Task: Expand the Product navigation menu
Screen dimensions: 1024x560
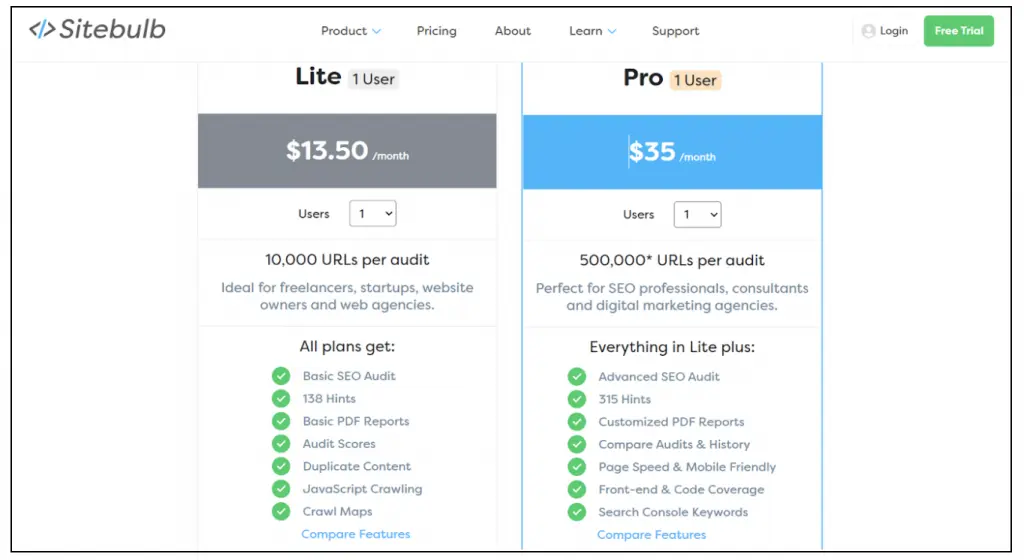Action: click(x=351, y=31)
